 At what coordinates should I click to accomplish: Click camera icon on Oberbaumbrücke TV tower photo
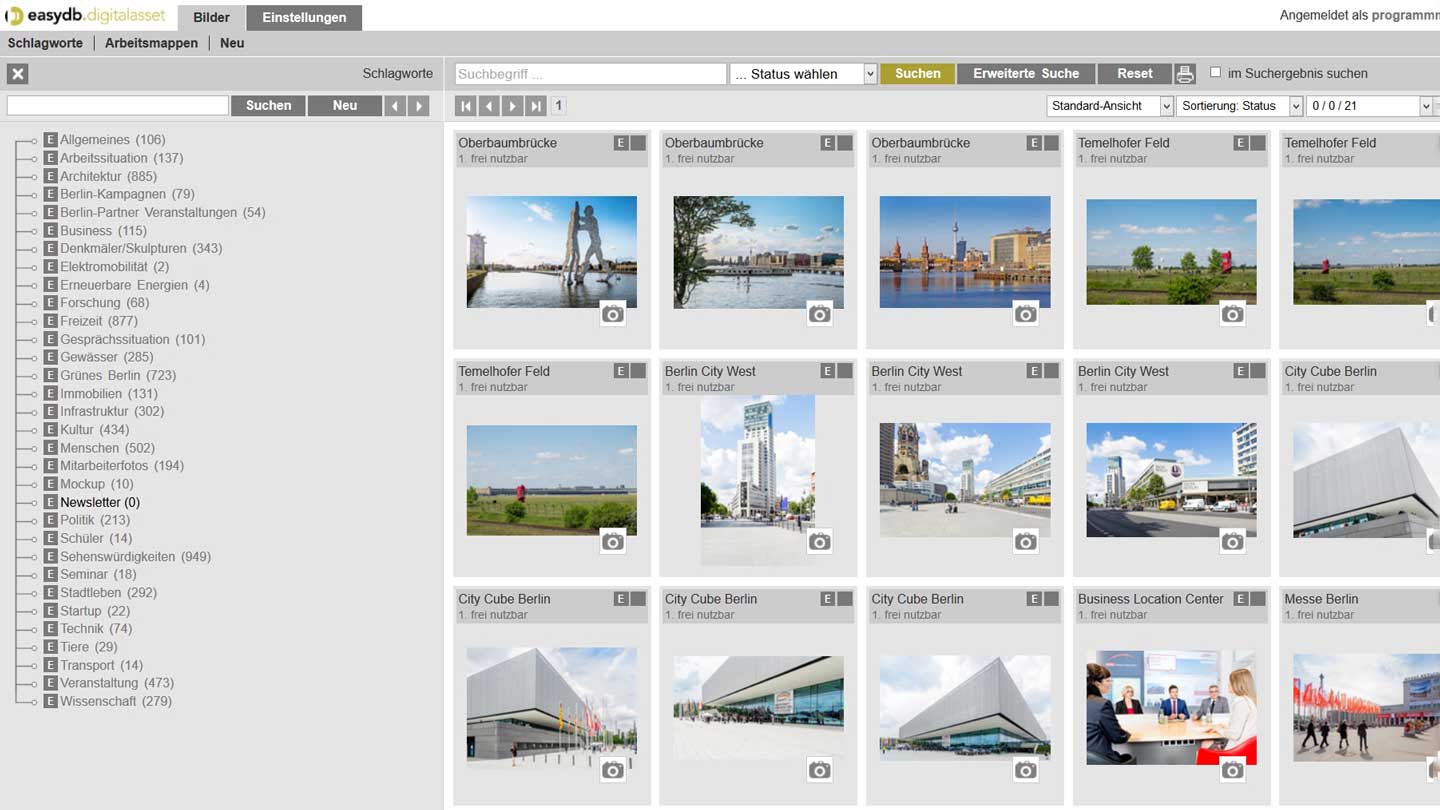[1026, 314]
